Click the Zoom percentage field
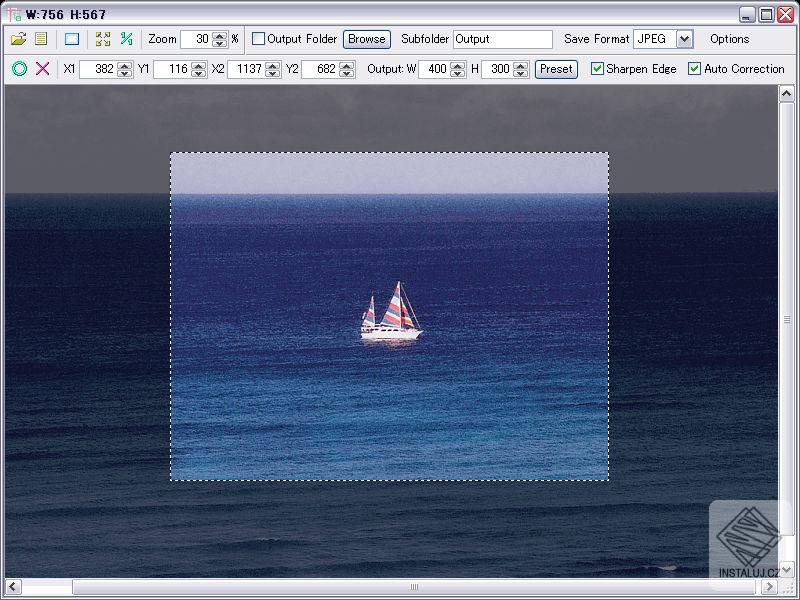Screen dimensions: 800x600 tap(197, 39)
